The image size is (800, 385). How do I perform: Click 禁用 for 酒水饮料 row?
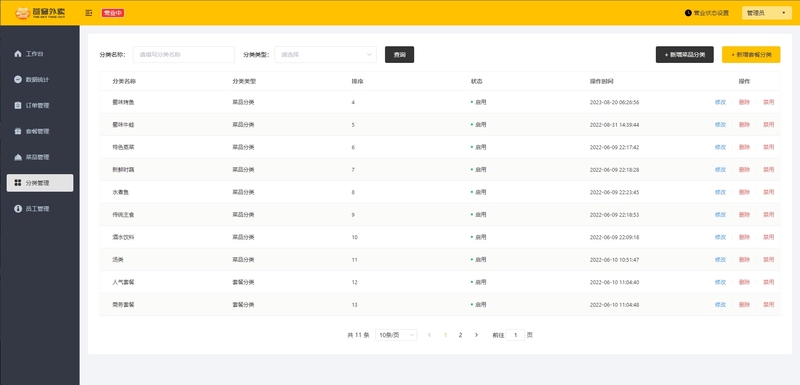point(768,237)
